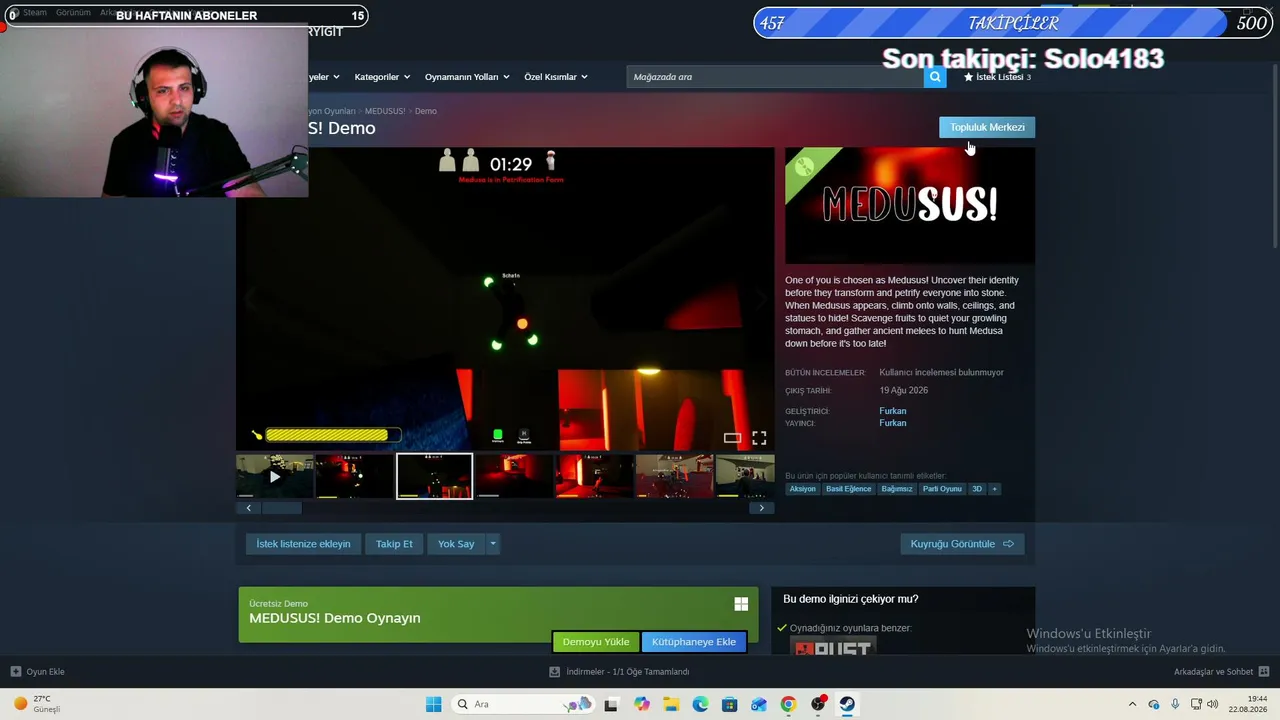Open Arkadaşlar ve Sohbet panel
1280x720 pixels.
point(1221,672)
